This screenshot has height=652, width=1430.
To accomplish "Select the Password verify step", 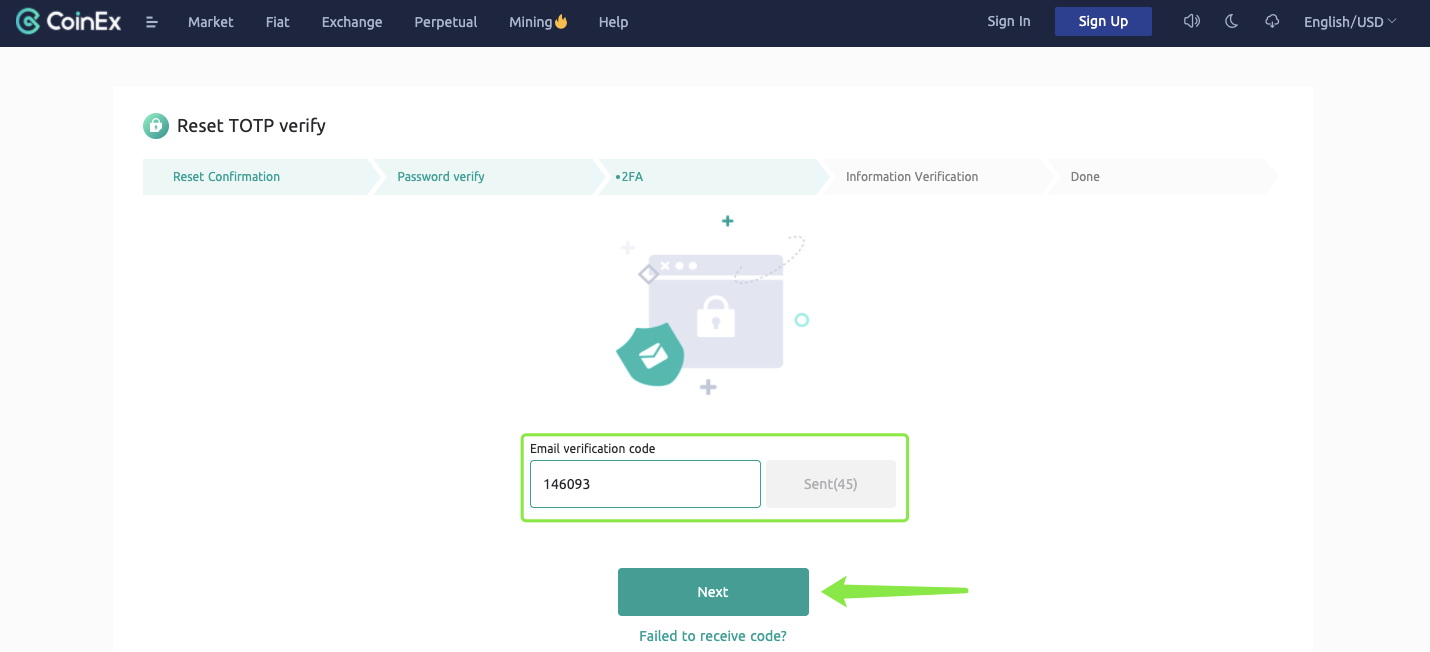I will [441, 177].
